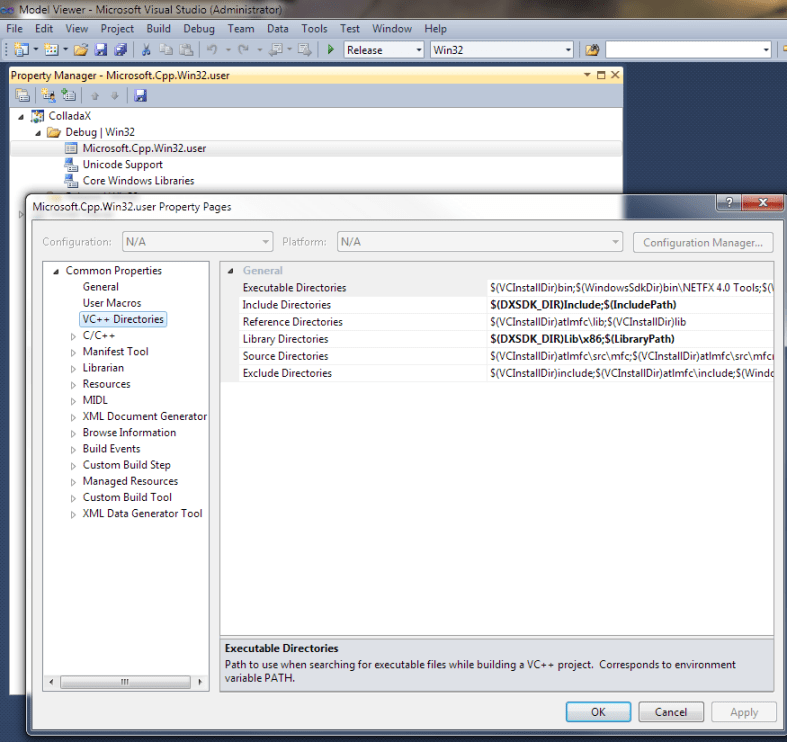Select User Macros in Common Properties
The height and width of the screenshot is (742, 787).
coord(111,303)
